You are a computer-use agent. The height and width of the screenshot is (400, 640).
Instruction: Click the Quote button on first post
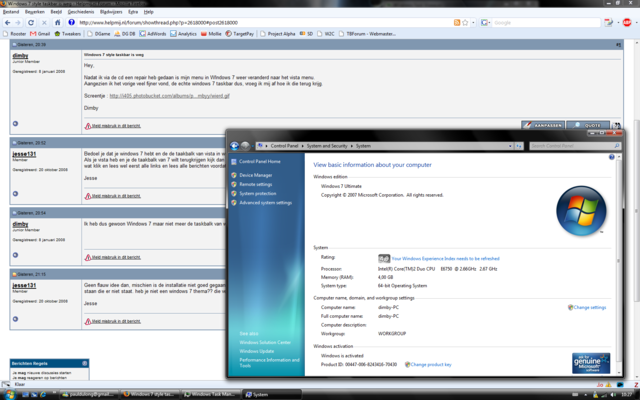coord(588,125)
